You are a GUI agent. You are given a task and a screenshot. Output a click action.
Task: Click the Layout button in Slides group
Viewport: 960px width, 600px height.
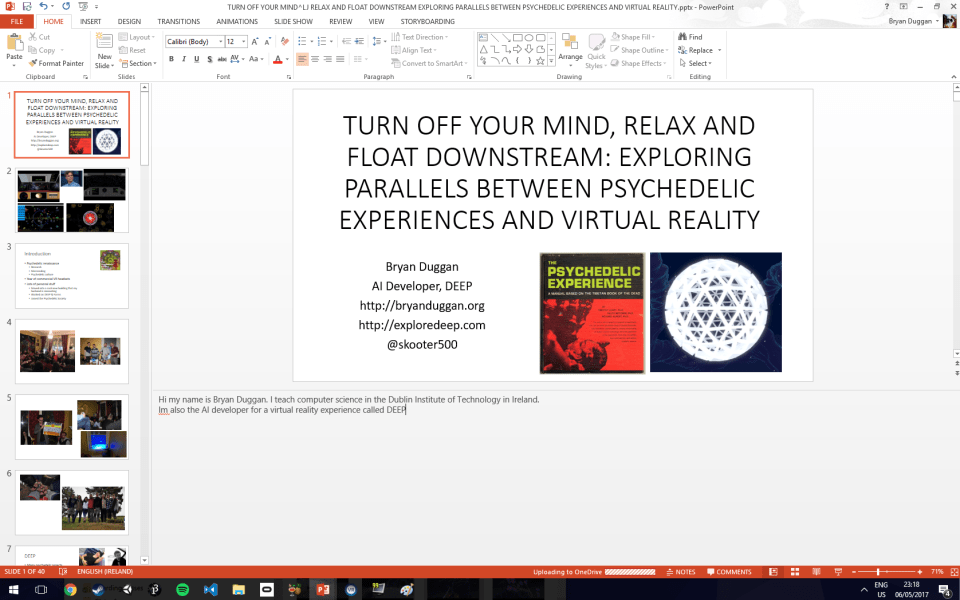[x=135, y=37]
